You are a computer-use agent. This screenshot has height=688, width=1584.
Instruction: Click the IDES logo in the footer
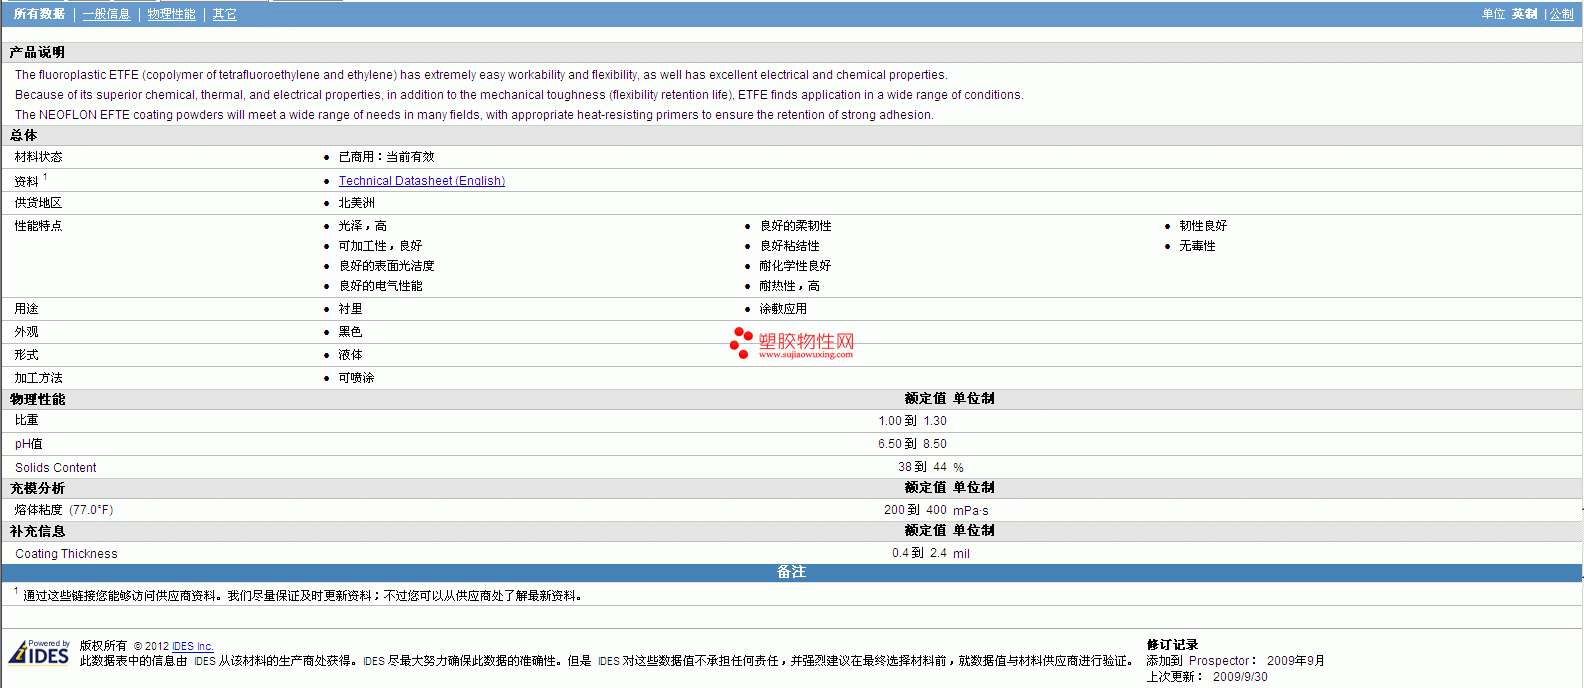(39, 652)
